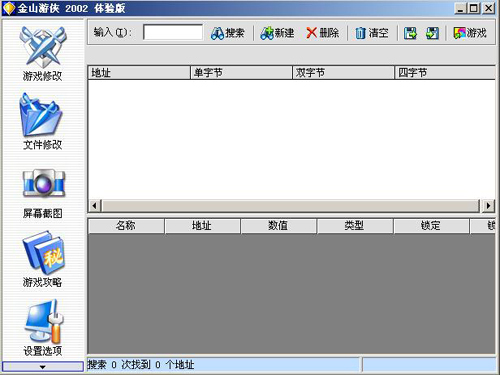Open the 游戏攻略 game guide section
Image resolution: width=500 pixels, height=375 pixels.
pos(42,259)
